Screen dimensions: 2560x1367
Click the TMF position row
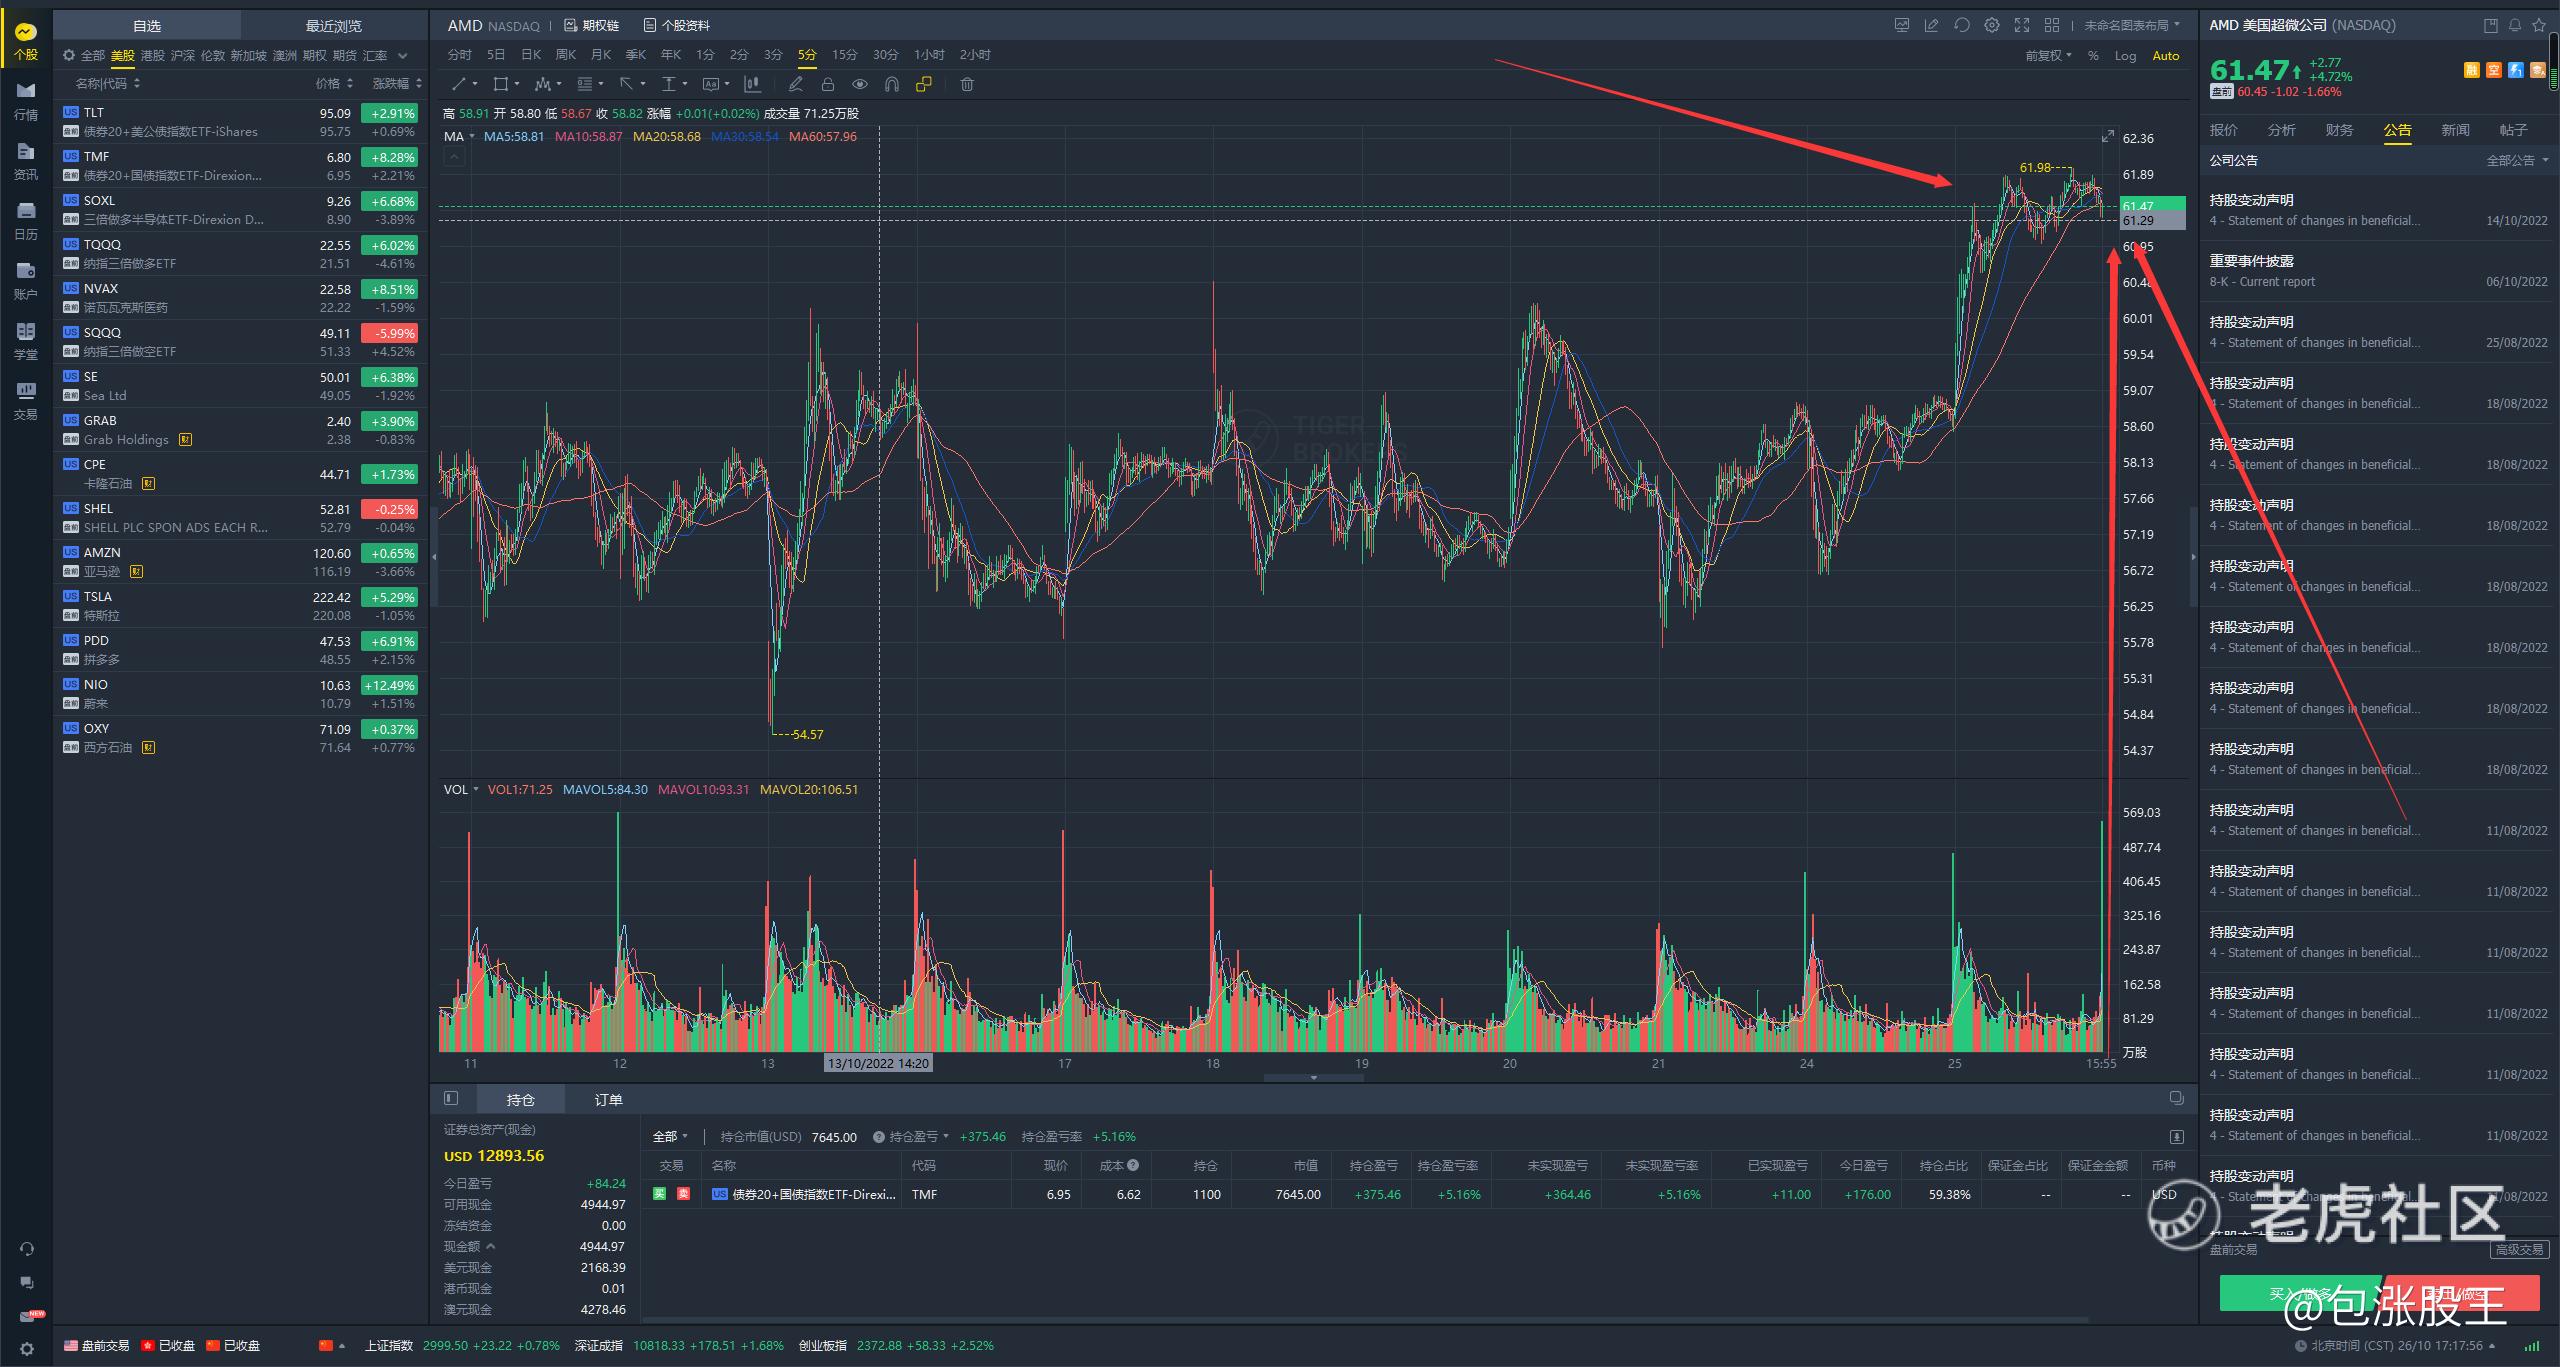1417,1194
